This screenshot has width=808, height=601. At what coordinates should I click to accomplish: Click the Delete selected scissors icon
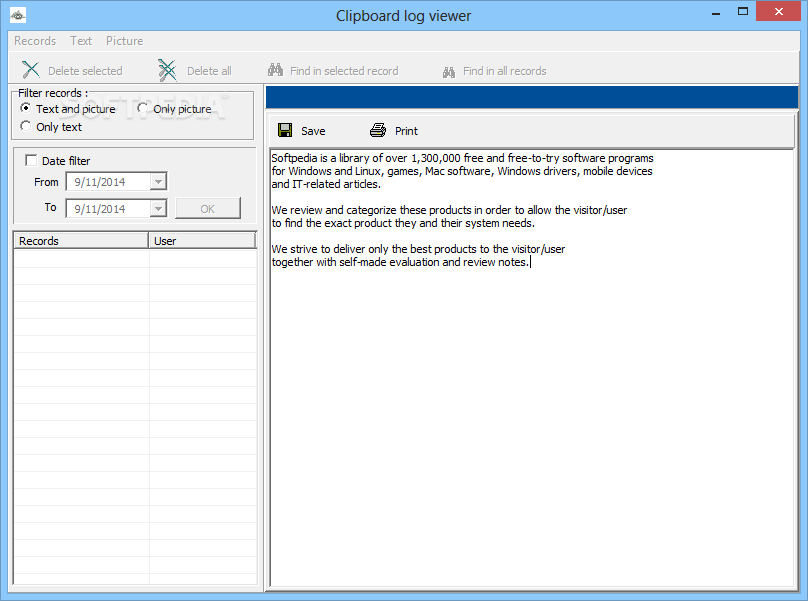30,70
